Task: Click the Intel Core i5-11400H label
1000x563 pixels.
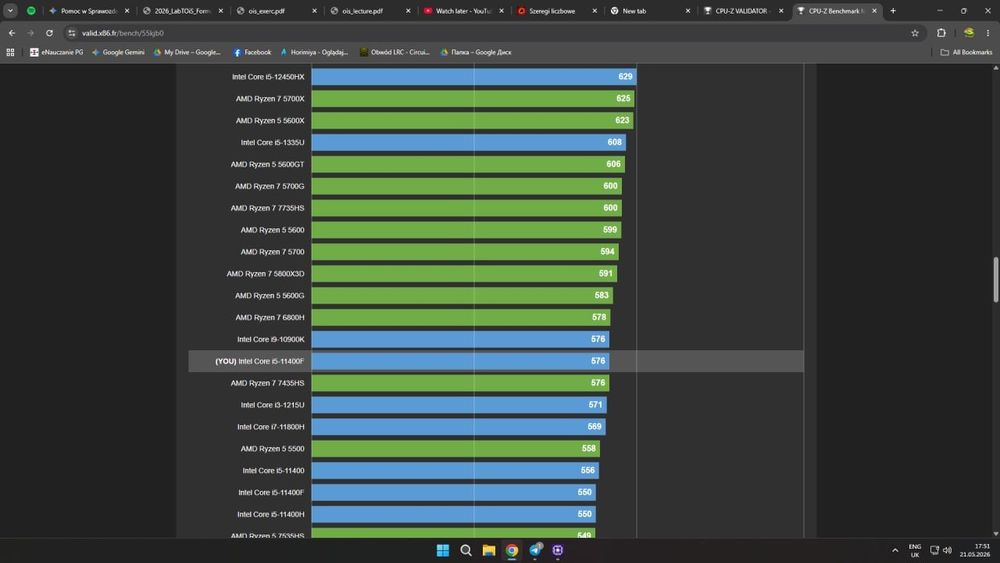Action: click(270, 515)
